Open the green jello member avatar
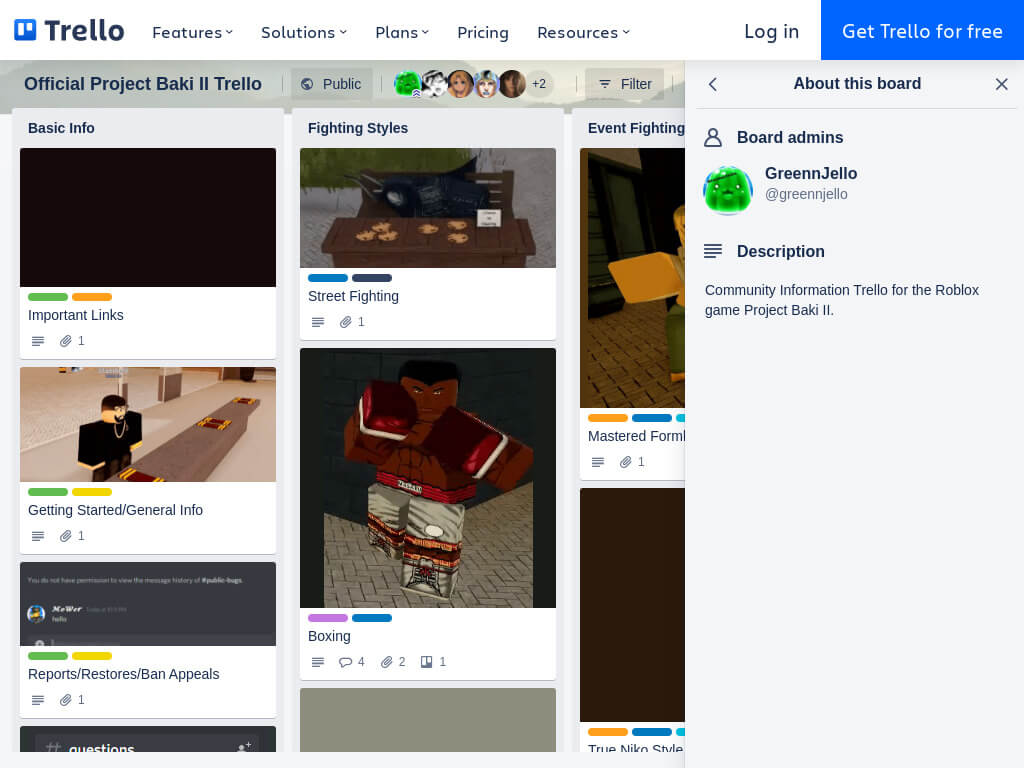Screen dimensions: 1024x768 pyautogui.click(x=408, y=84)
